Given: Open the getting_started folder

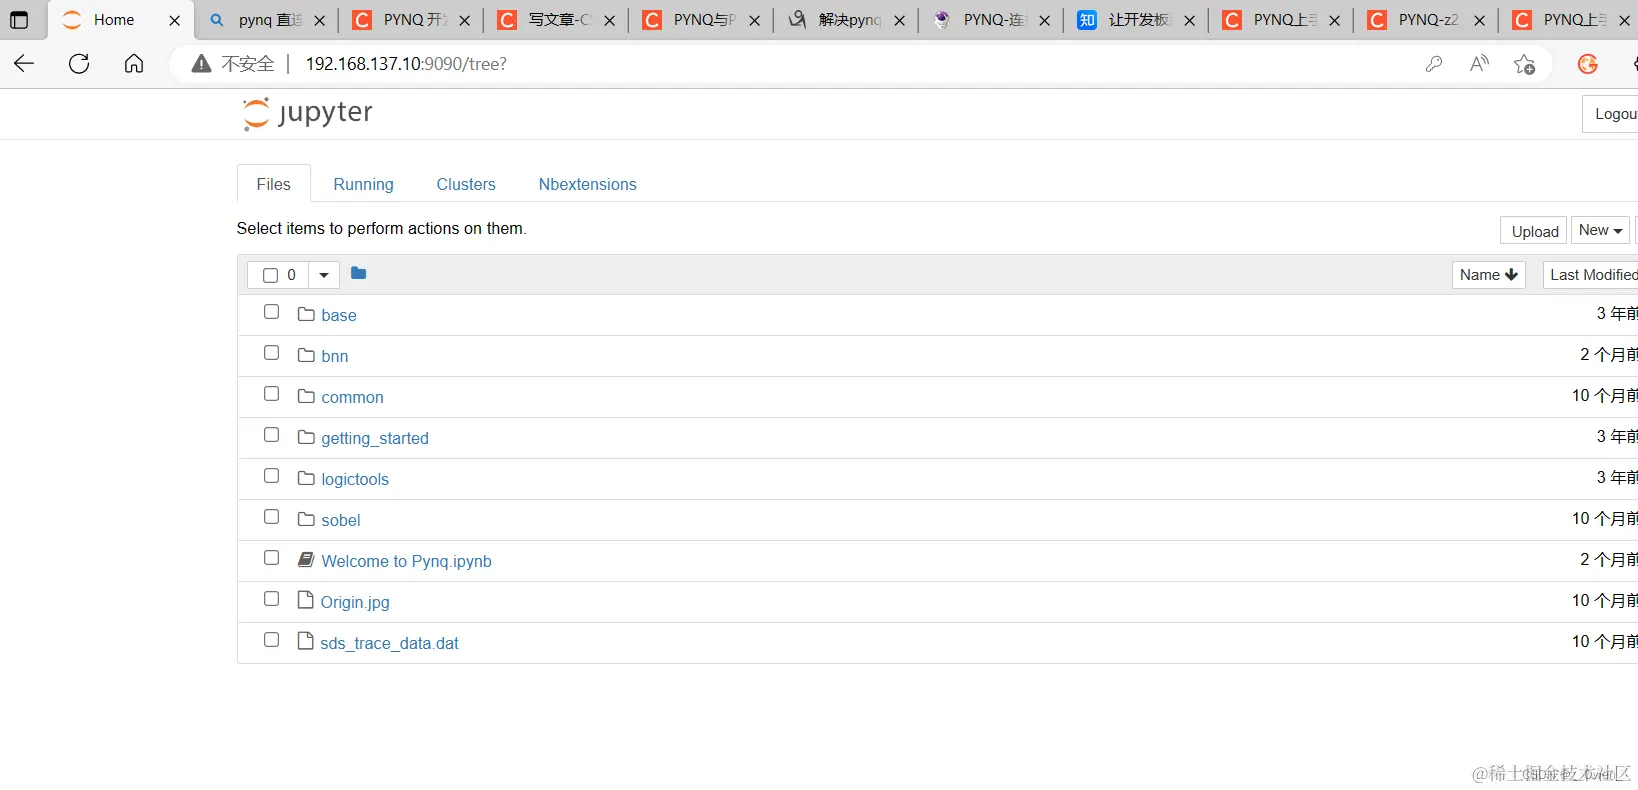Looking at the screenshot, I should (375, 438).
